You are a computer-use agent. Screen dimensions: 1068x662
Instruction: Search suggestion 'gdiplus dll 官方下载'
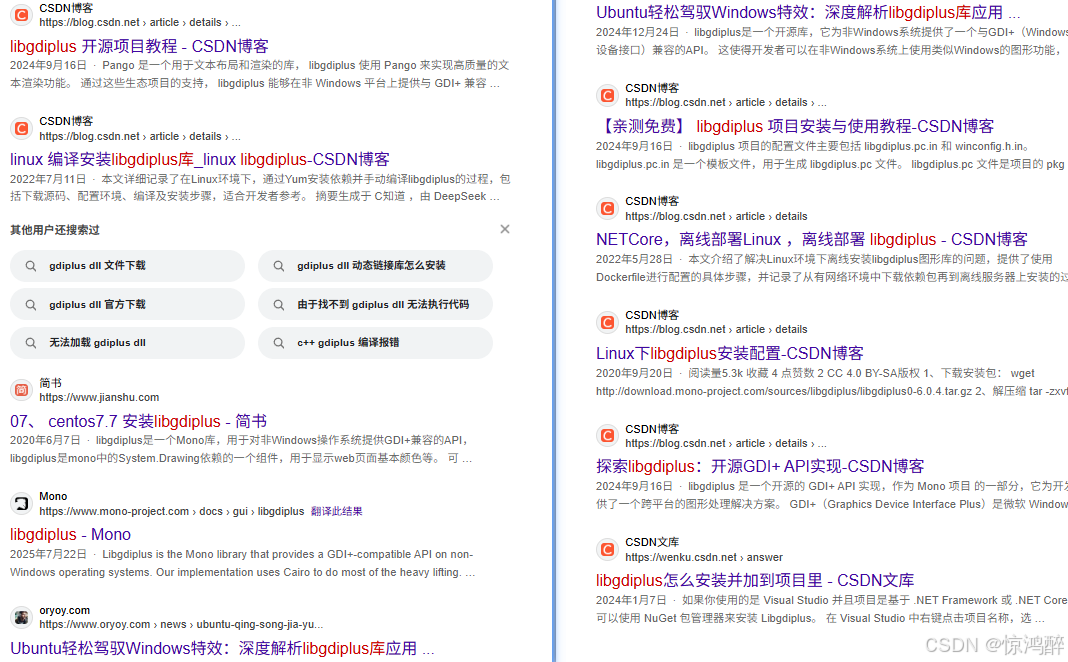tap(127, 304)
